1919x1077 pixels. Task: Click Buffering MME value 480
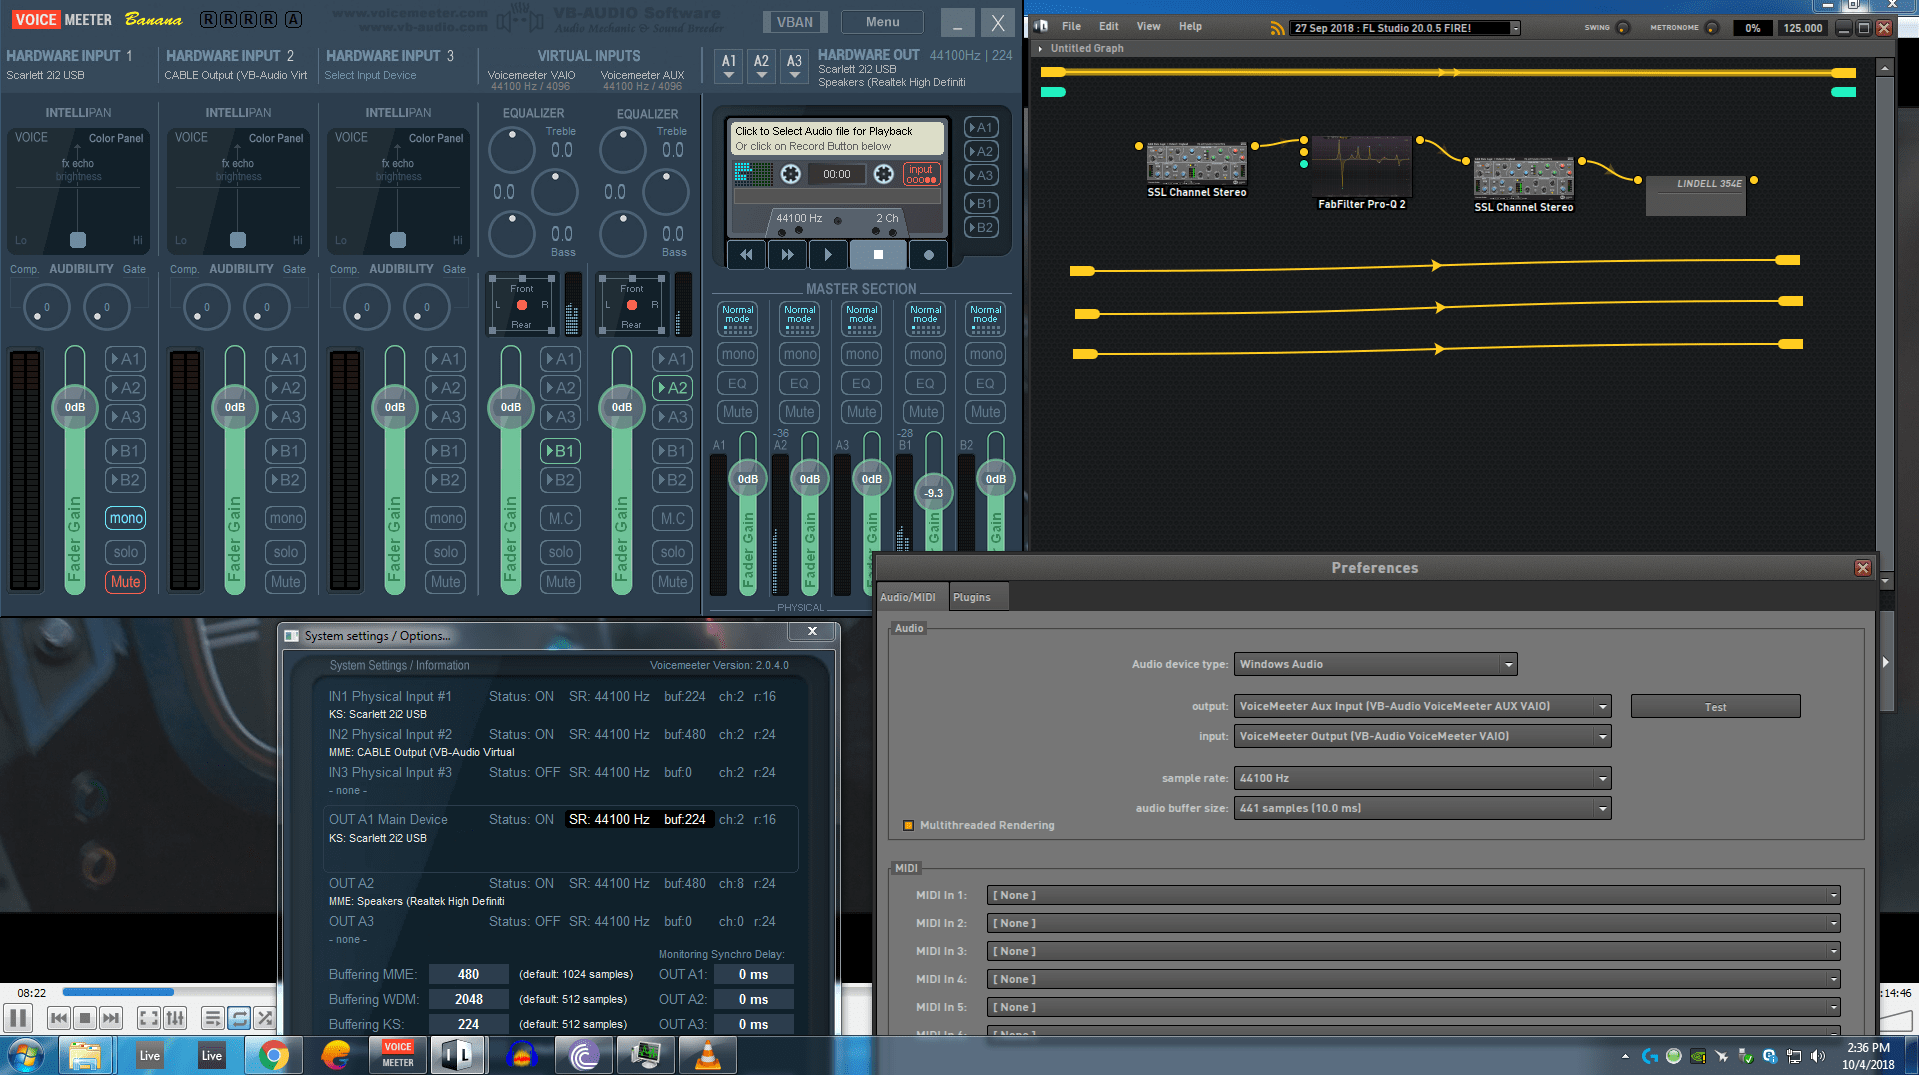[x=468, y=975]
